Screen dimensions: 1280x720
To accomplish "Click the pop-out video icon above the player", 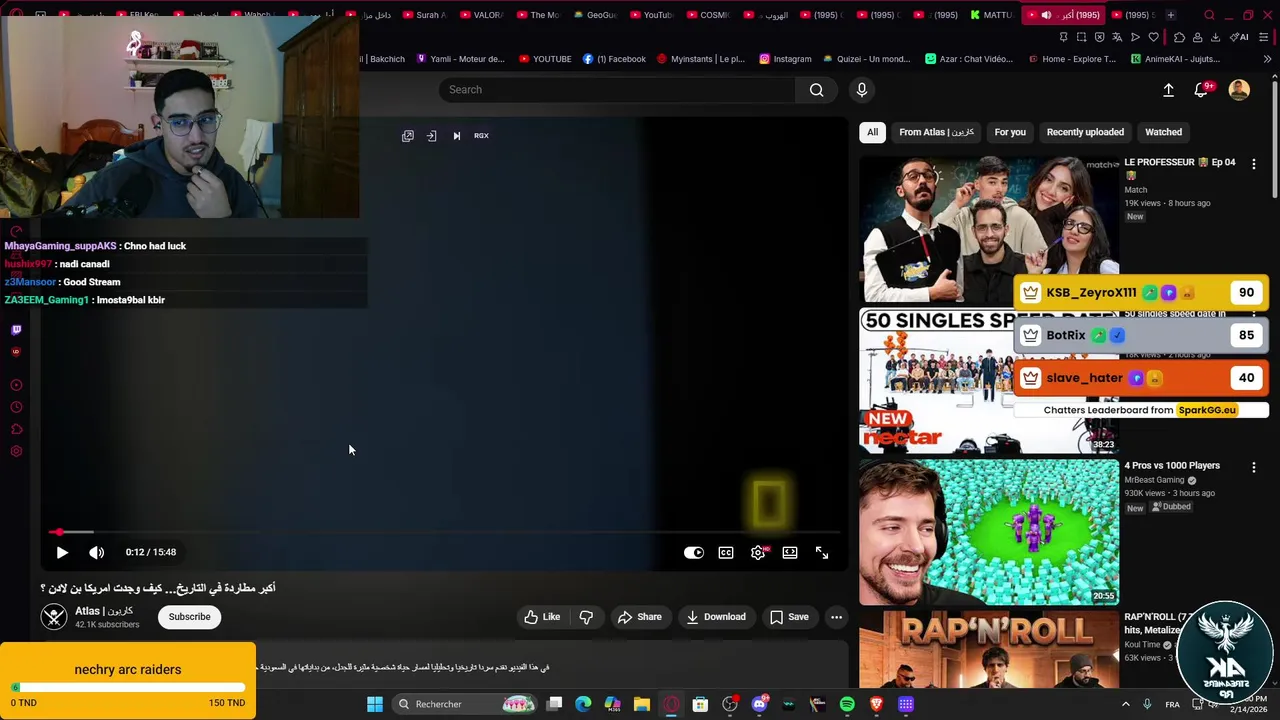I will coord(408,136).
